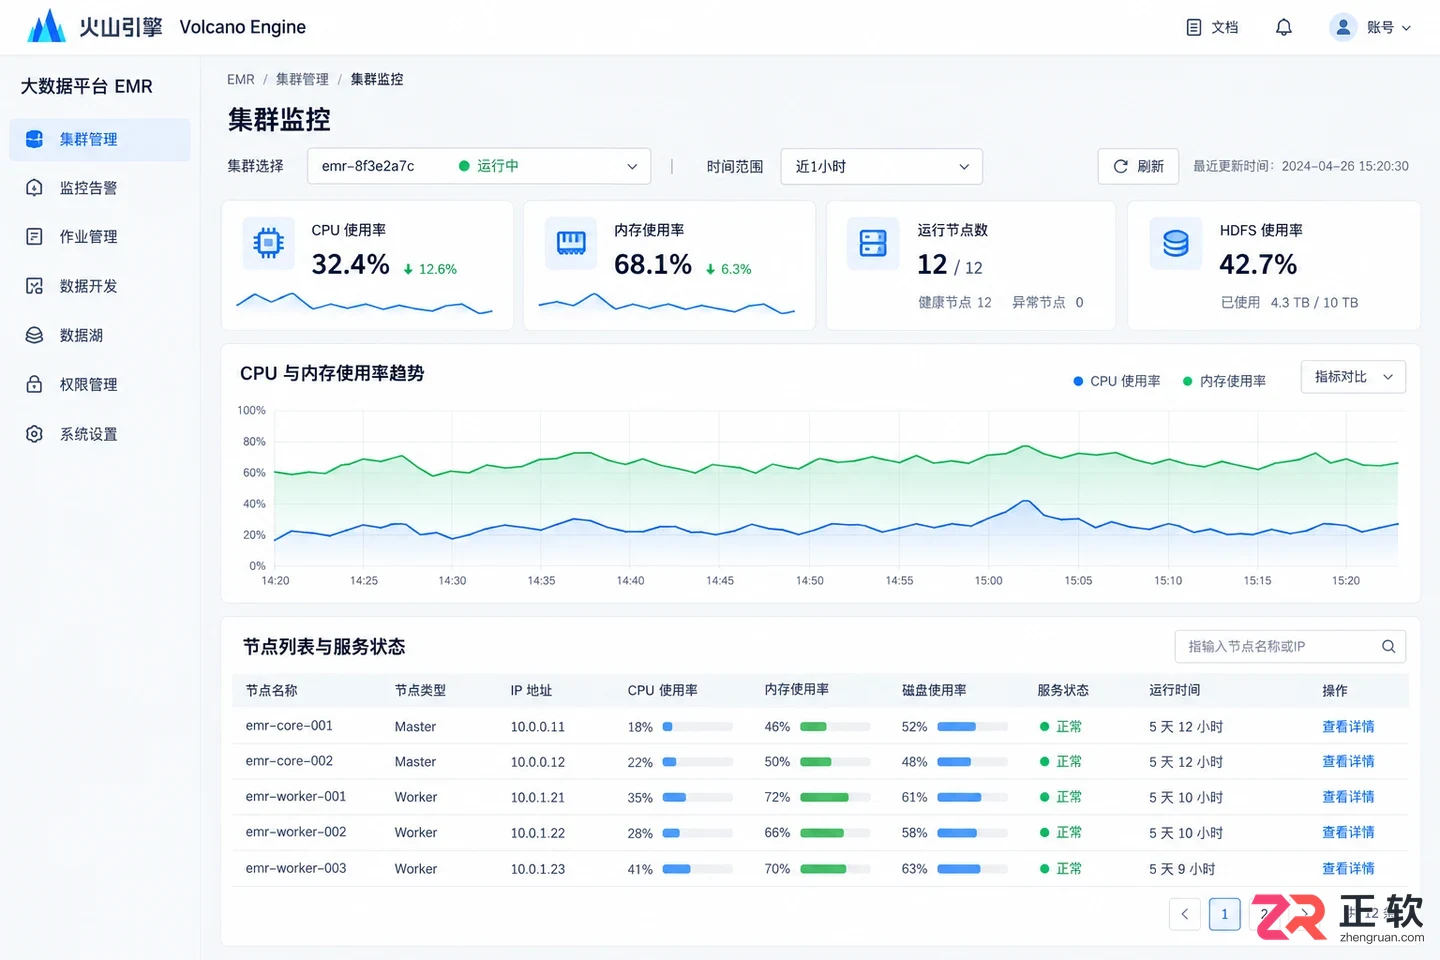
Task: Click node name emr-worker-002
Action: [296, 832]
